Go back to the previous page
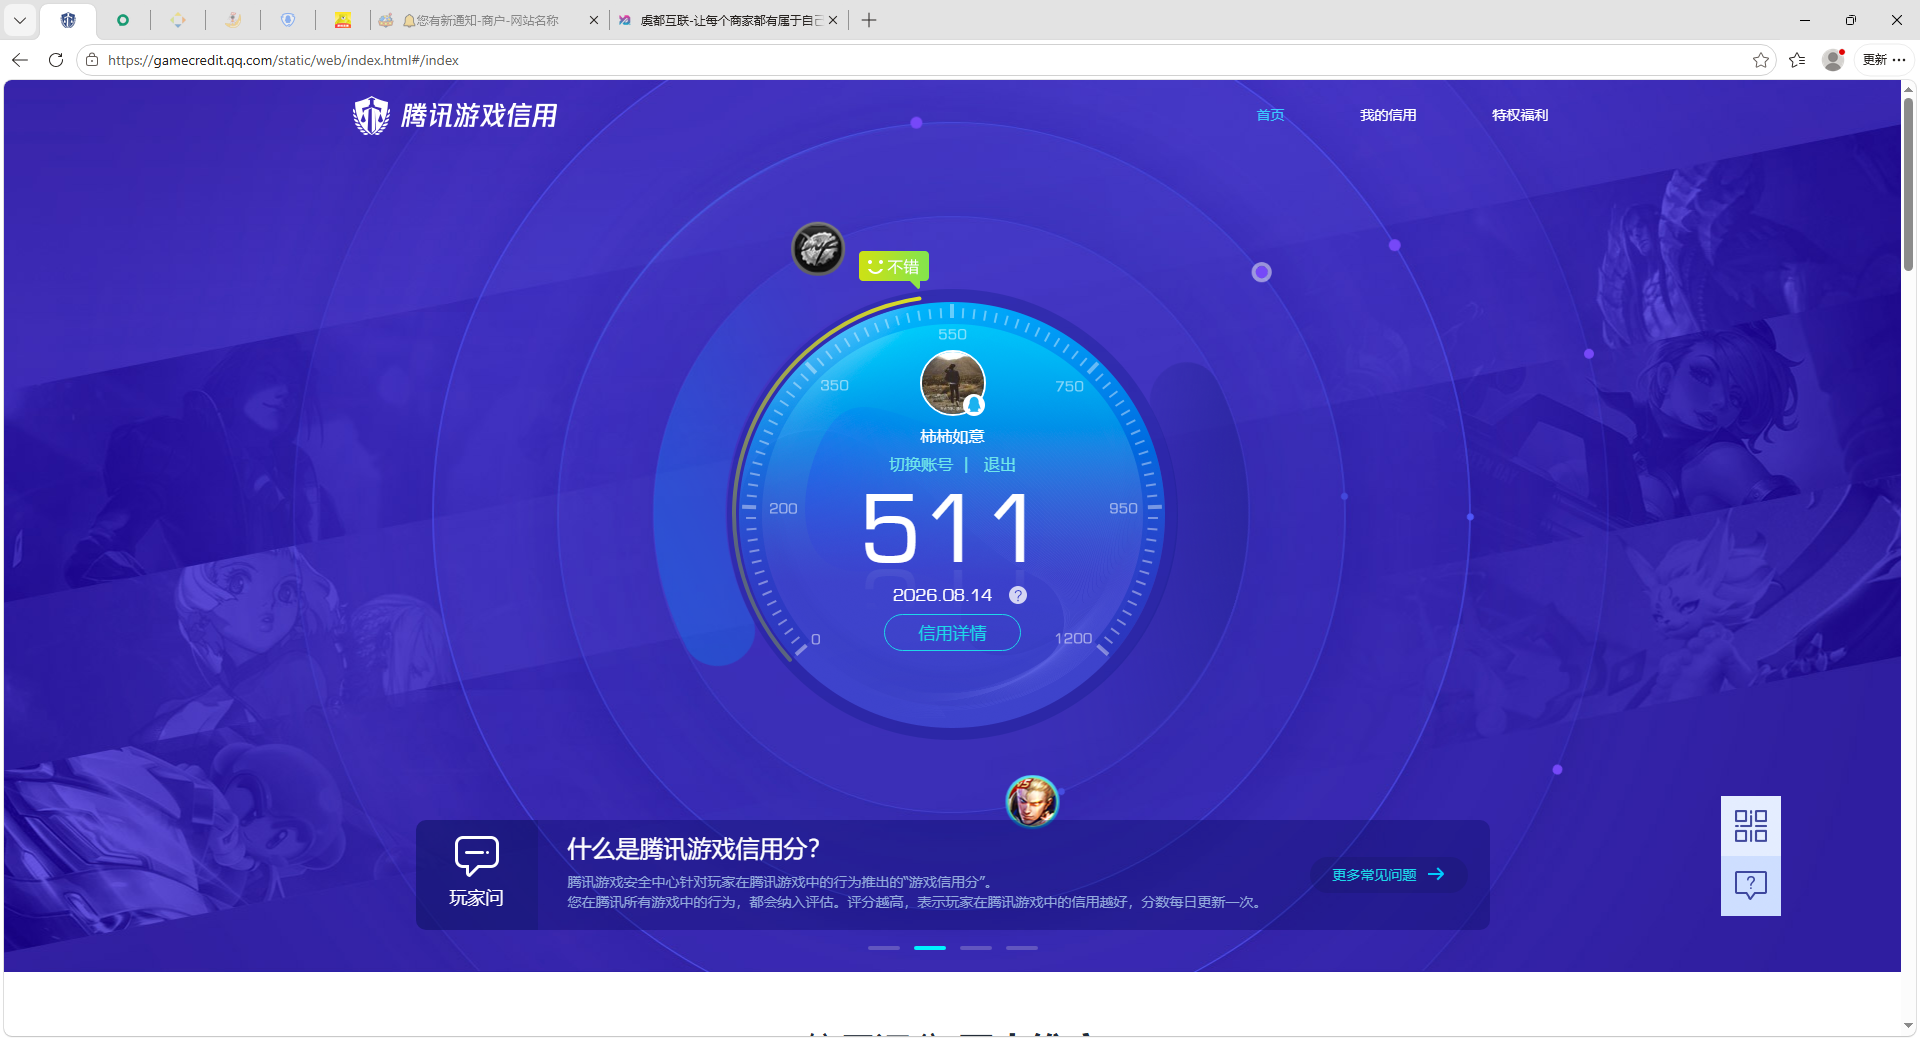The height and width of the screenshot is (1040, 1920). coord(20,60)
